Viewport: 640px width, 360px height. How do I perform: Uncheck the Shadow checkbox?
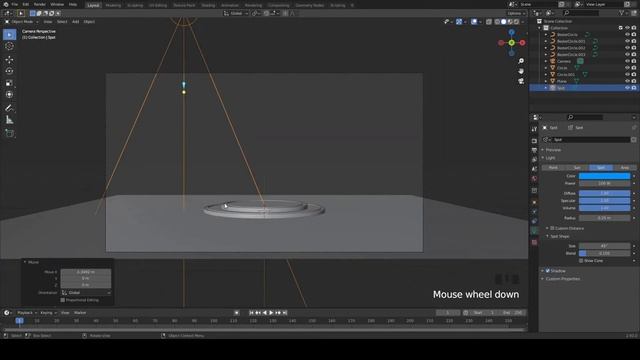548,271
